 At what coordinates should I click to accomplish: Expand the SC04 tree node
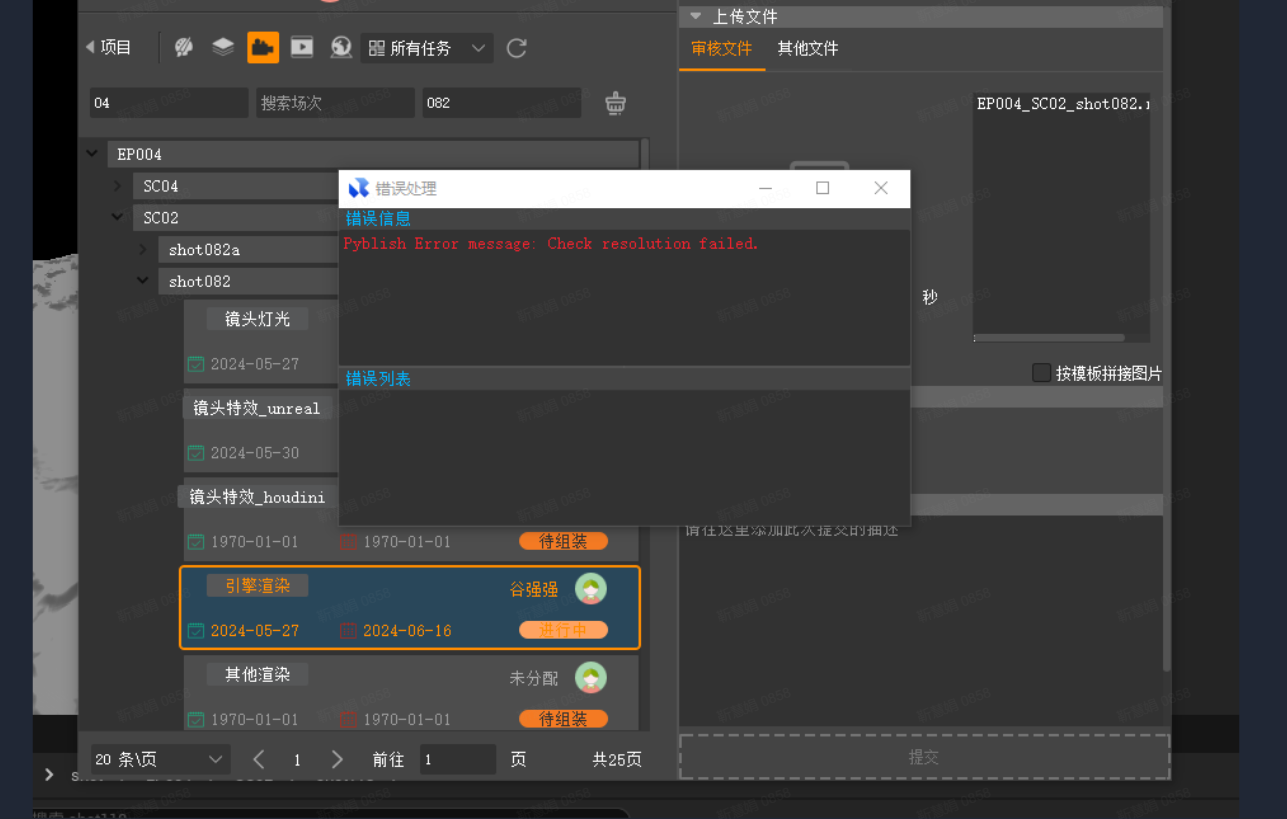(x=118, y=186)
